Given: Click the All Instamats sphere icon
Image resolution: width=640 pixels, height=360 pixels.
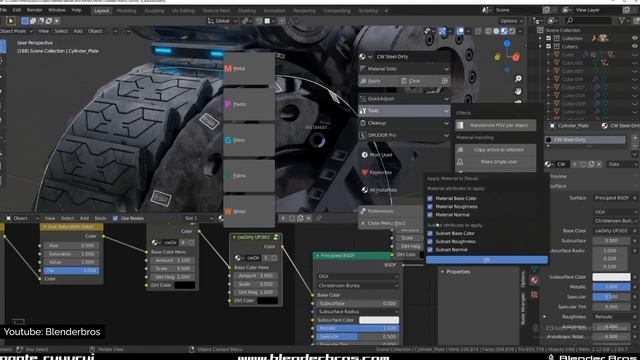Looking at the screenshot, I should point(364,190).
